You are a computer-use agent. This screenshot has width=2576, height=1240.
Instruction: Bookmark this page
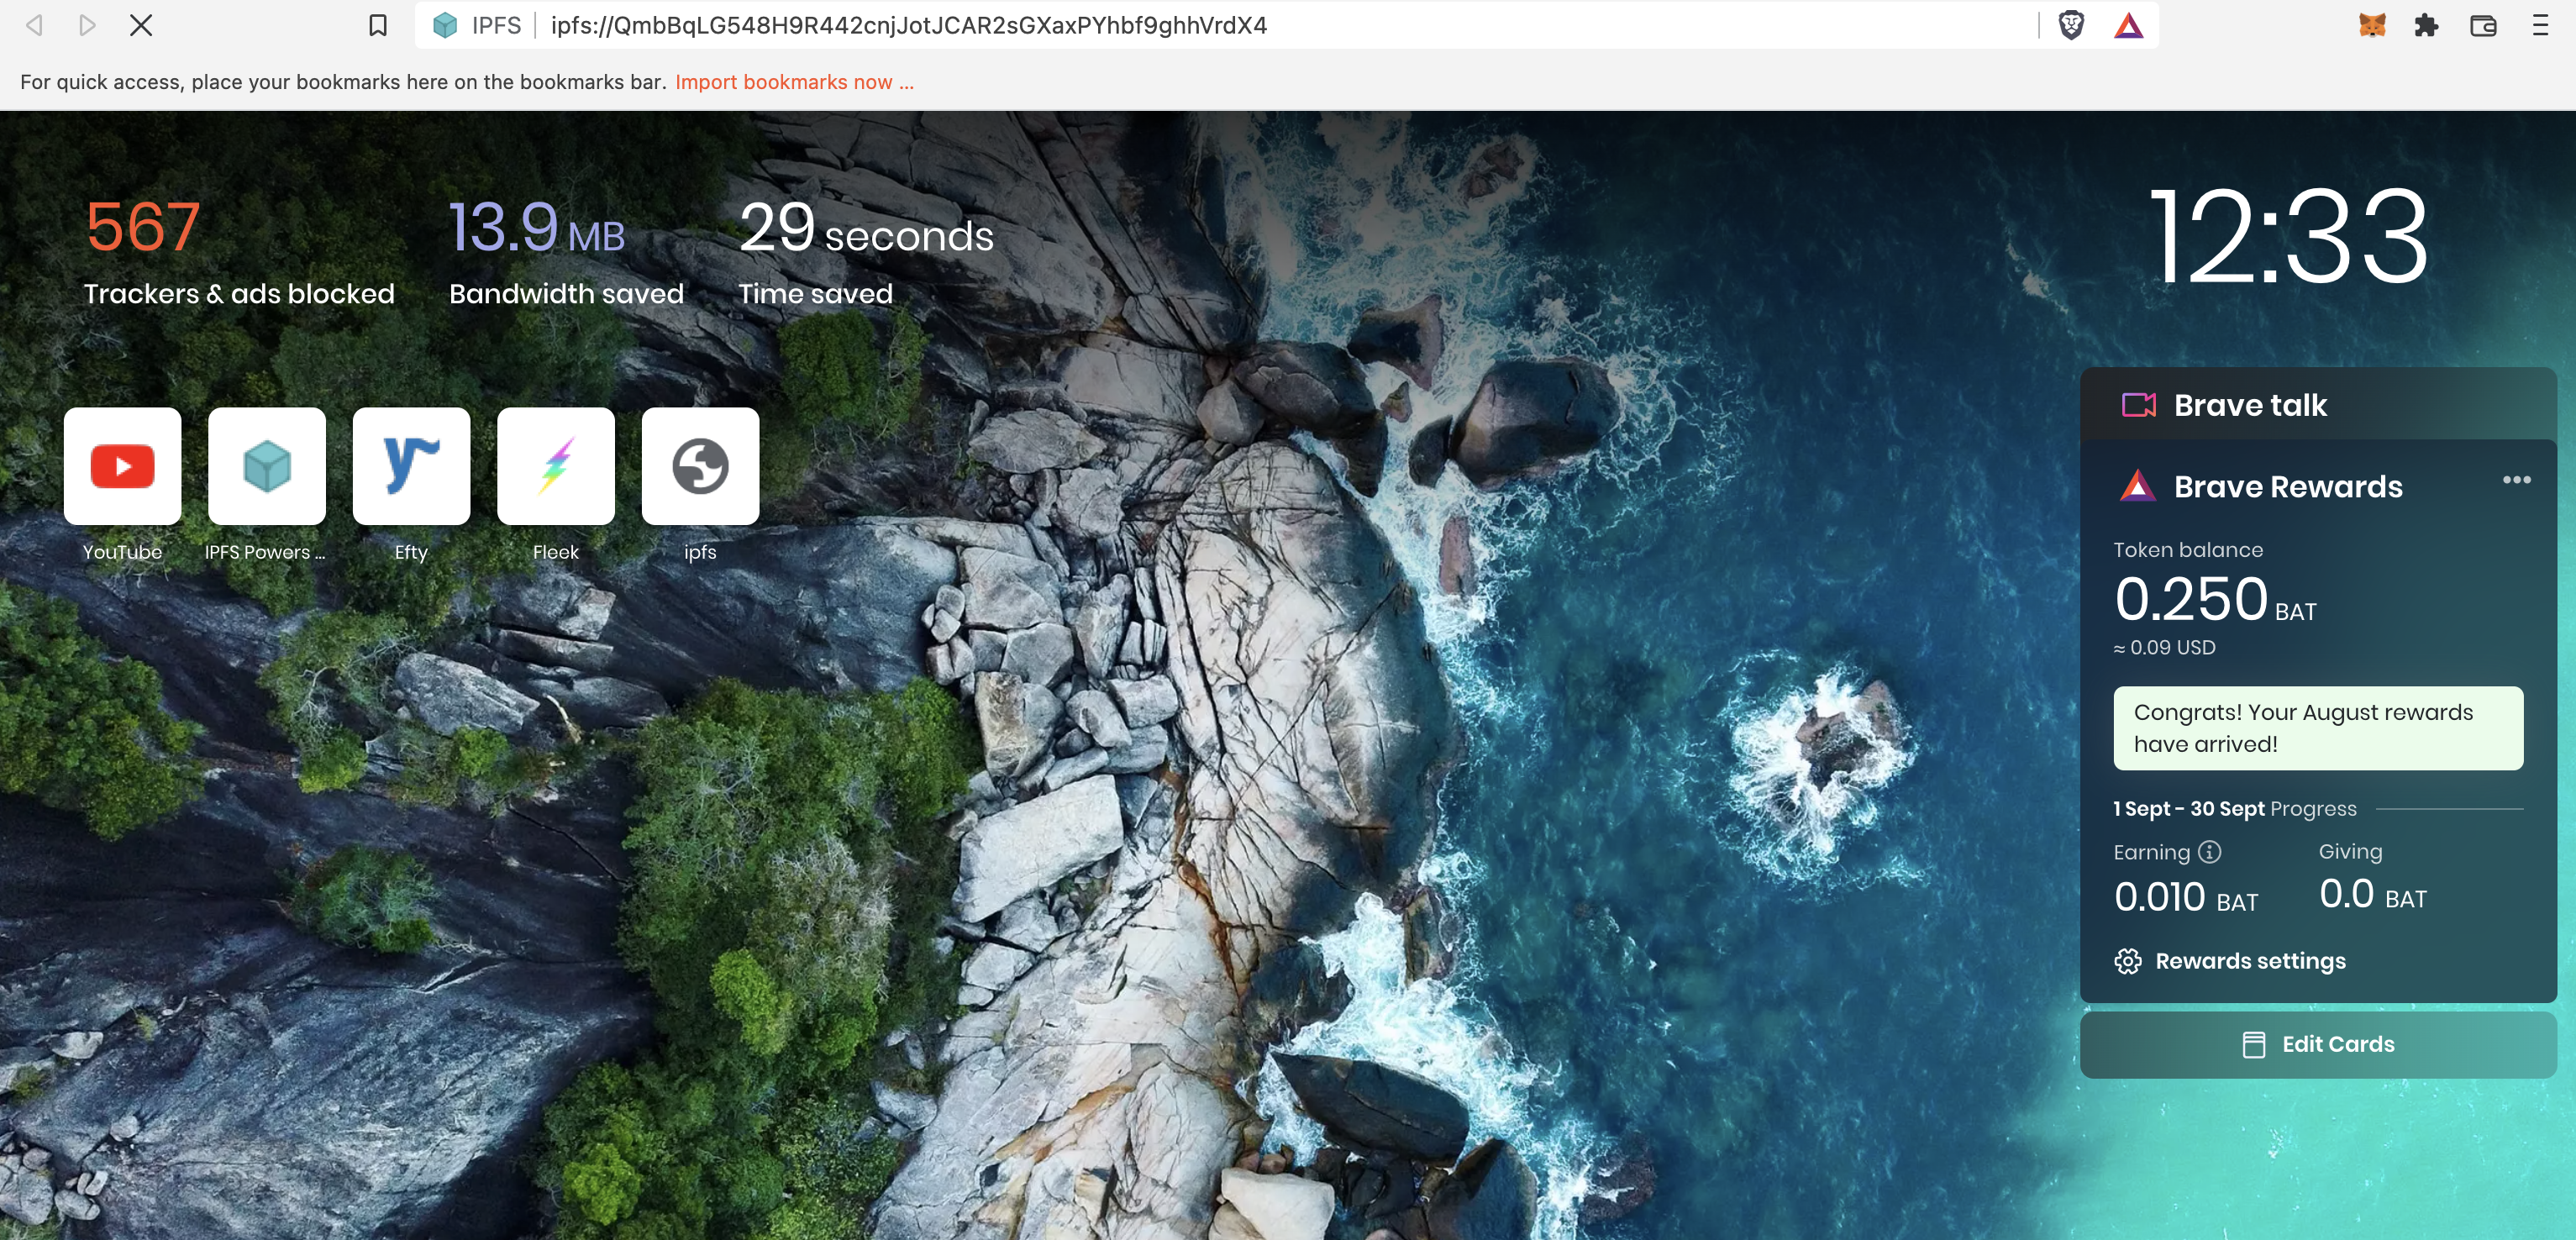377,25
